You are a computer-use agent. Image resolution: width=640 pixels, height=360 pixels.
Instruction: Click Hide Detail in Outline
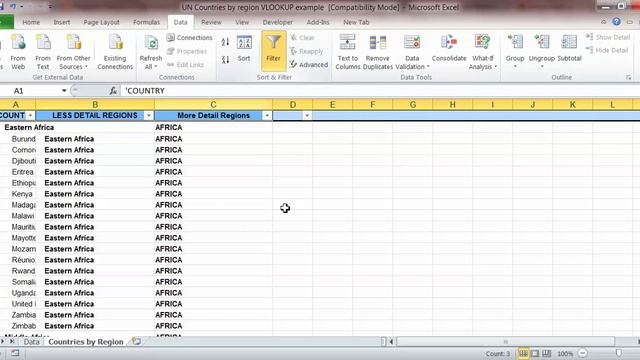tap(607, 50)
